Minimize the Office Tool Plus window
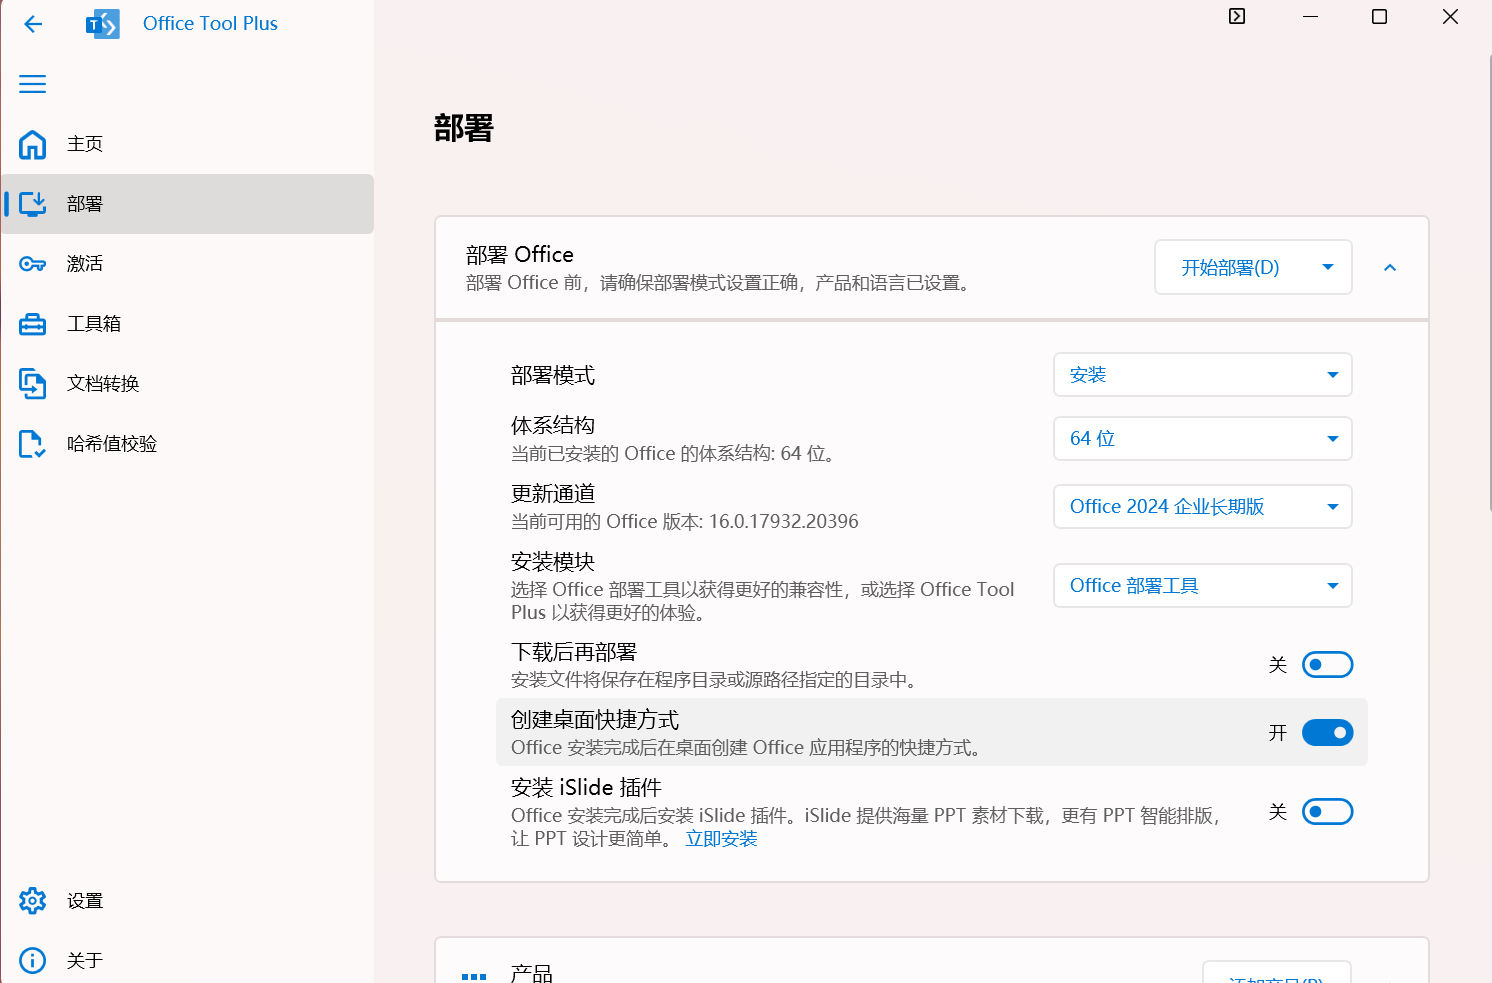 1310,16
